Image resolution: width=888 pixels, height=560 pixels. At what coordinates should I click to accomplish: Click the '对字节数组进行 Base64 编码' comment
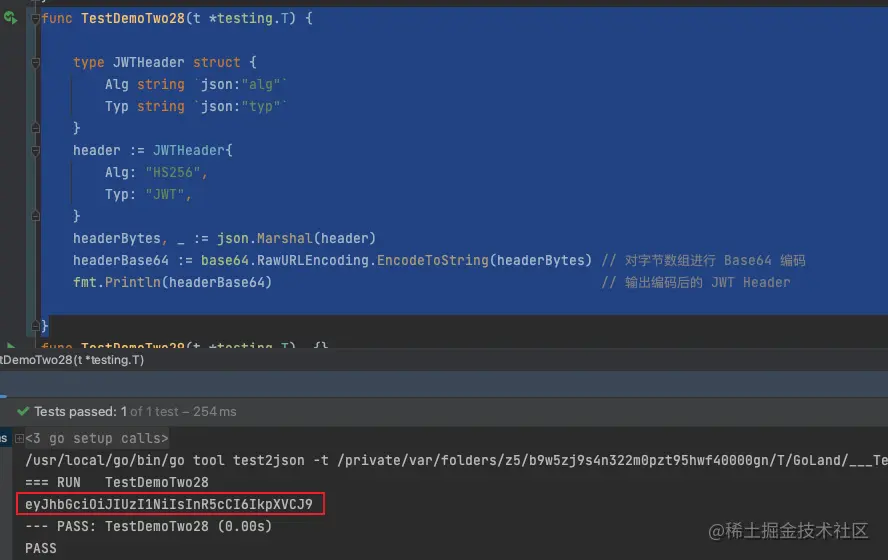pyautogui.click(x=703, y=260)
